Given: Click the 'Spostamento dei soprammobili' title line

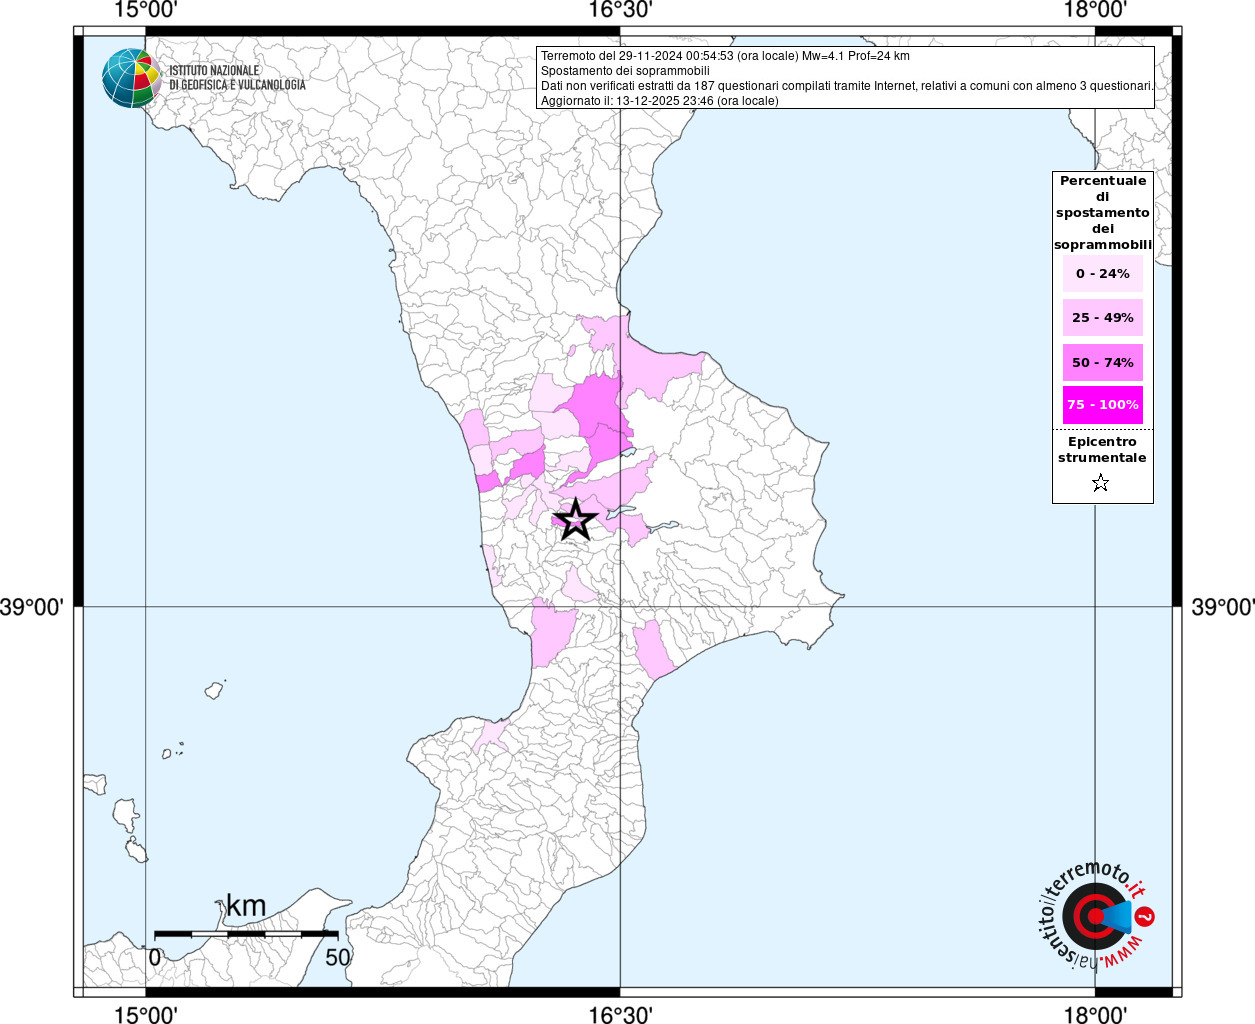Looking at the screenshot, I should [625, 71].
